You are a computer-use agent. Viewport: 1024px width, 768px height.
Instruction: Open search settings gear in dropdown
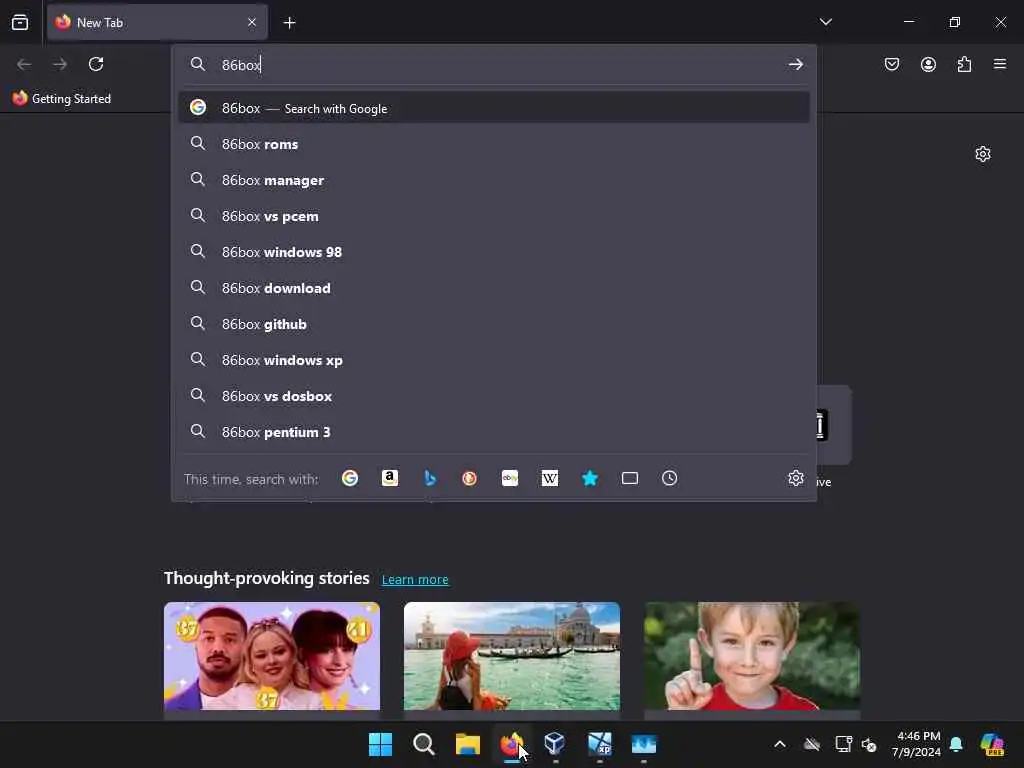click(795, 478)
